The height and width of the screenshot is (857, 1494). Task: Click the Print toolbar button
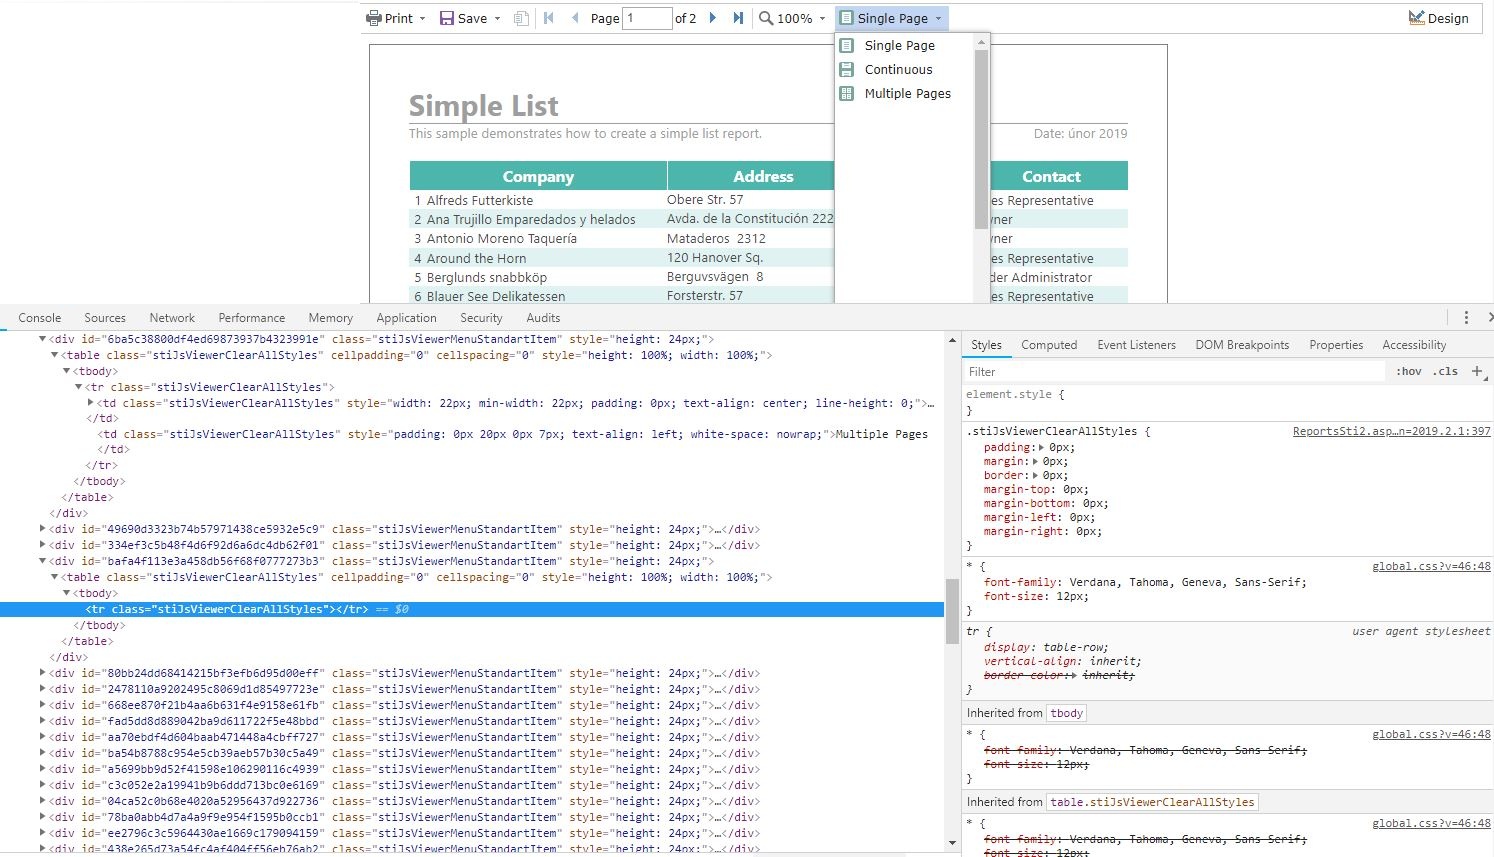pos(396,18)
